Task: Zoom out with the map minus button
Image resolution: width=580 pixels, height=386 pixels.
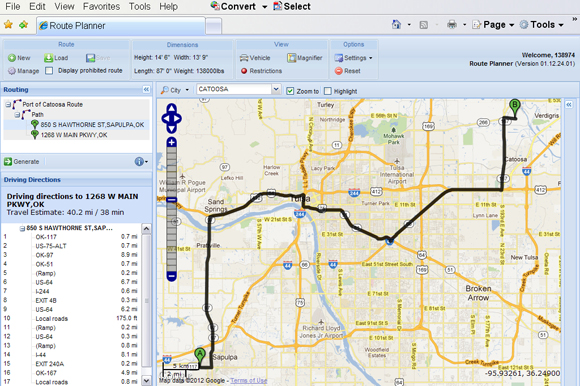Action: (171, 276)
